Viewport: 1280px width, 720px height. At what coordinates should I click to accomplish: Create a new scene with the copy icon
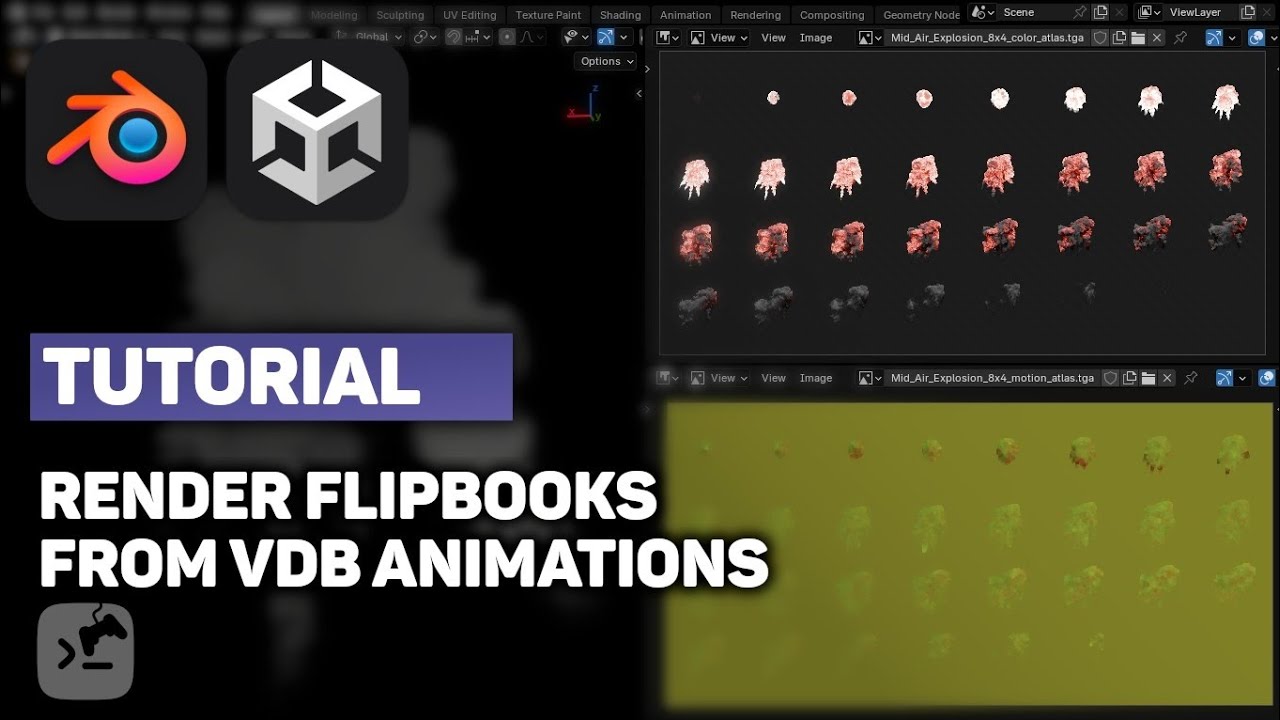coord(1100,12)
